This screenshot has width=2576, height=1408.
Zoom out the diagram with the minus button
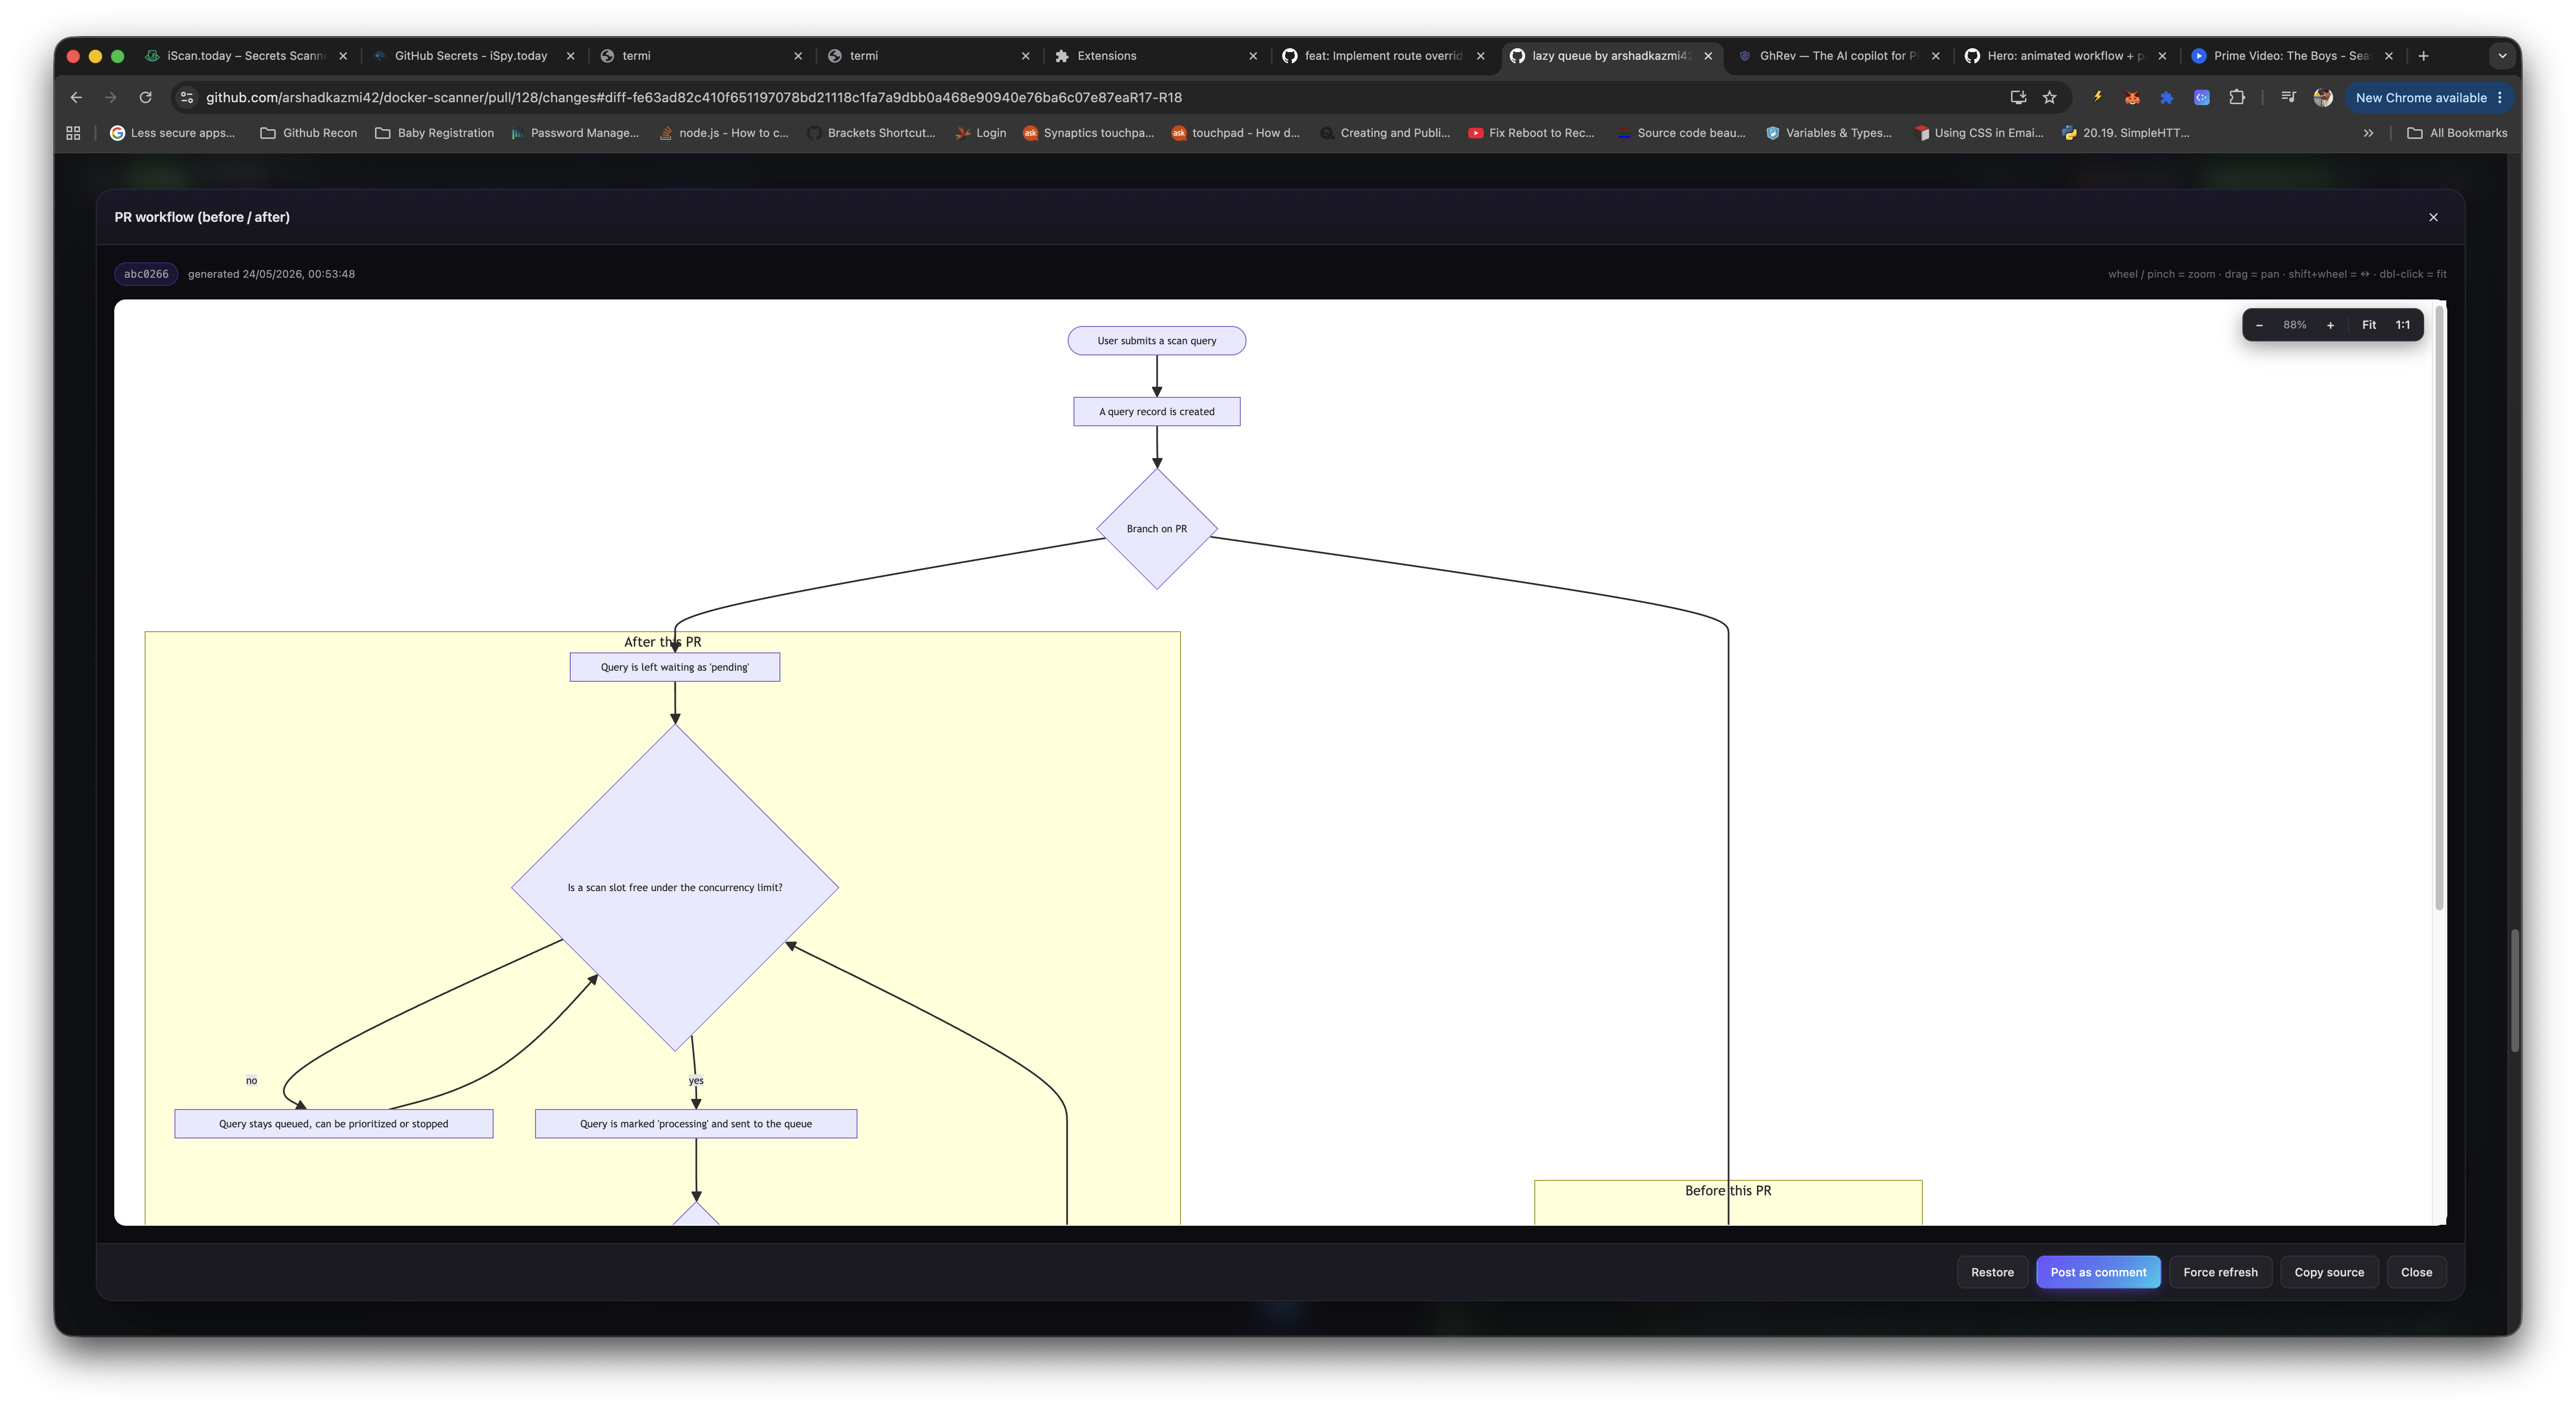click(x=2259, y=325)
